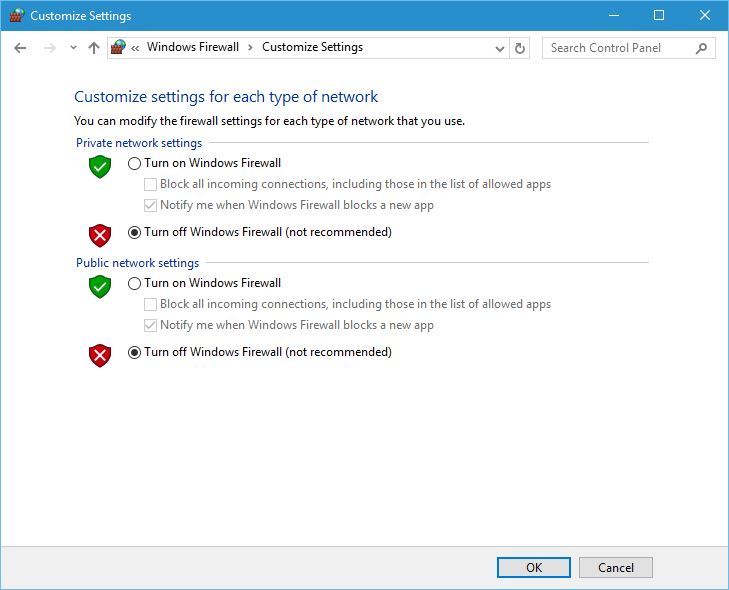Click the search magnifier icon
Image resolution: width=729 pixels, height=590 pixels.
click(x=701, y=48)
